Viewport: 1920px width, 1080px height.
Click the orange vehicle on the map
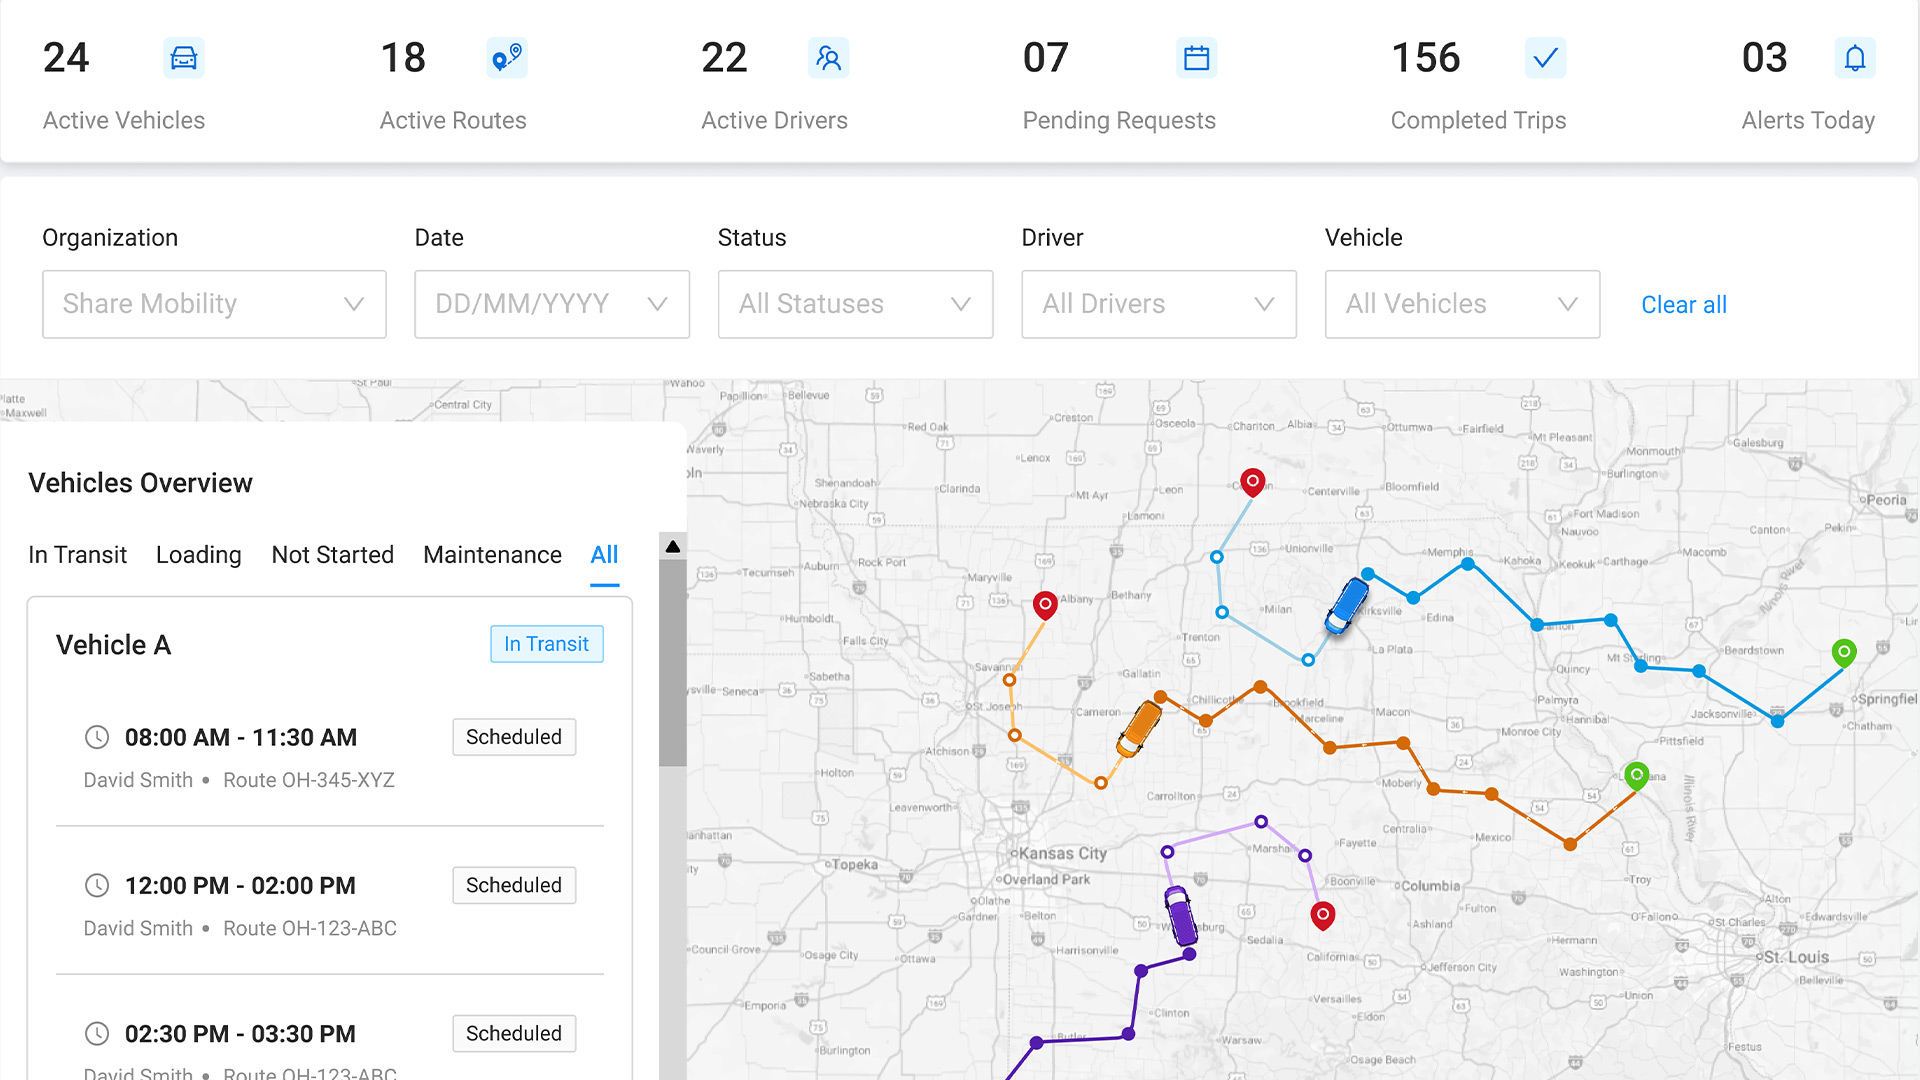[1139, 728]
